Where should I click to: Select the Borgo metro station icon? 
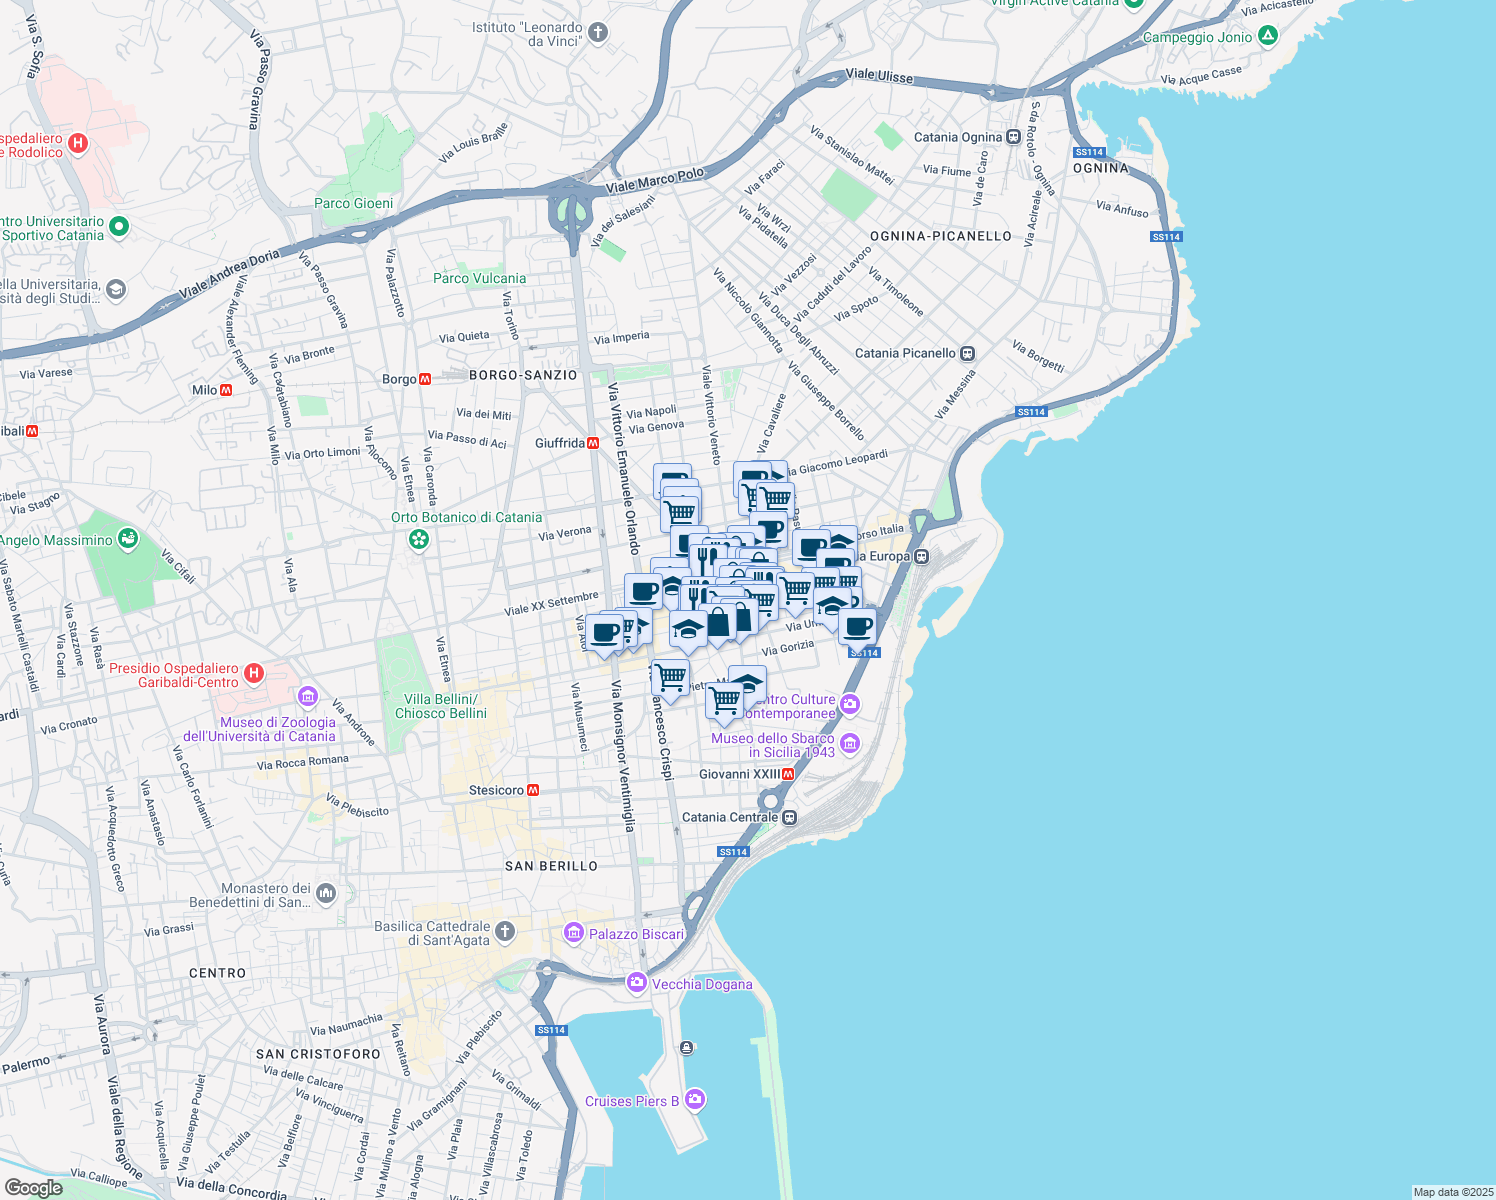(427, 380)
